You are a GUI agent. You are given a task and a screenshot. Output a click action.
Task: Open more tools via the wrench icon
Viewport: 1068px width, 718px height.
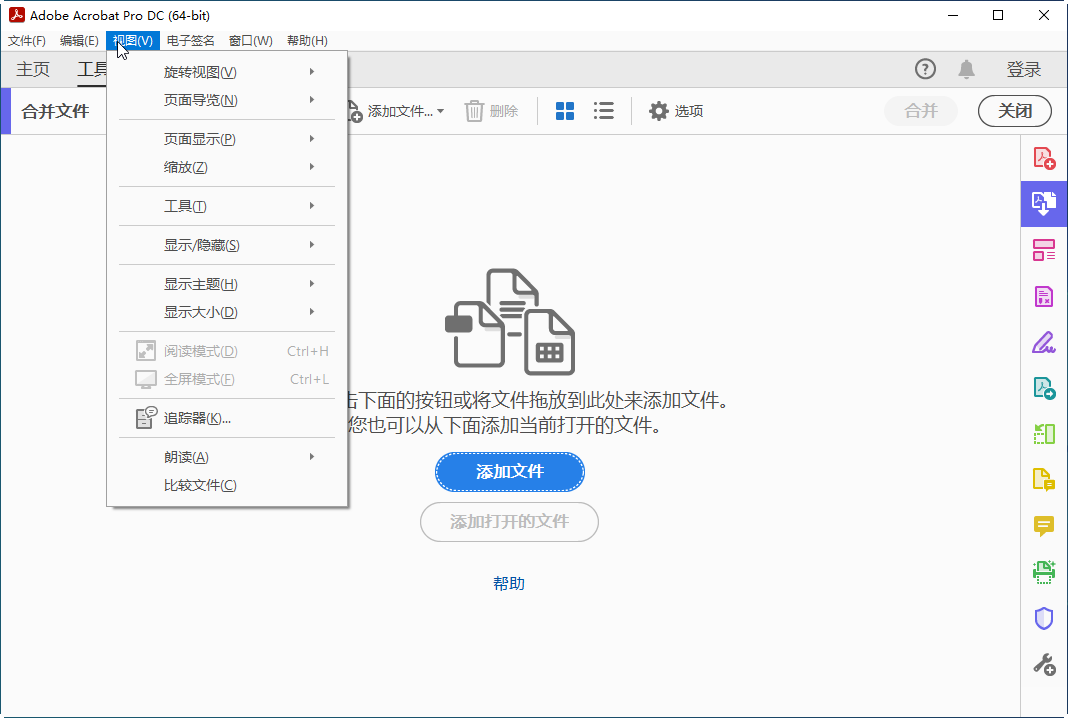[1044, 663]
